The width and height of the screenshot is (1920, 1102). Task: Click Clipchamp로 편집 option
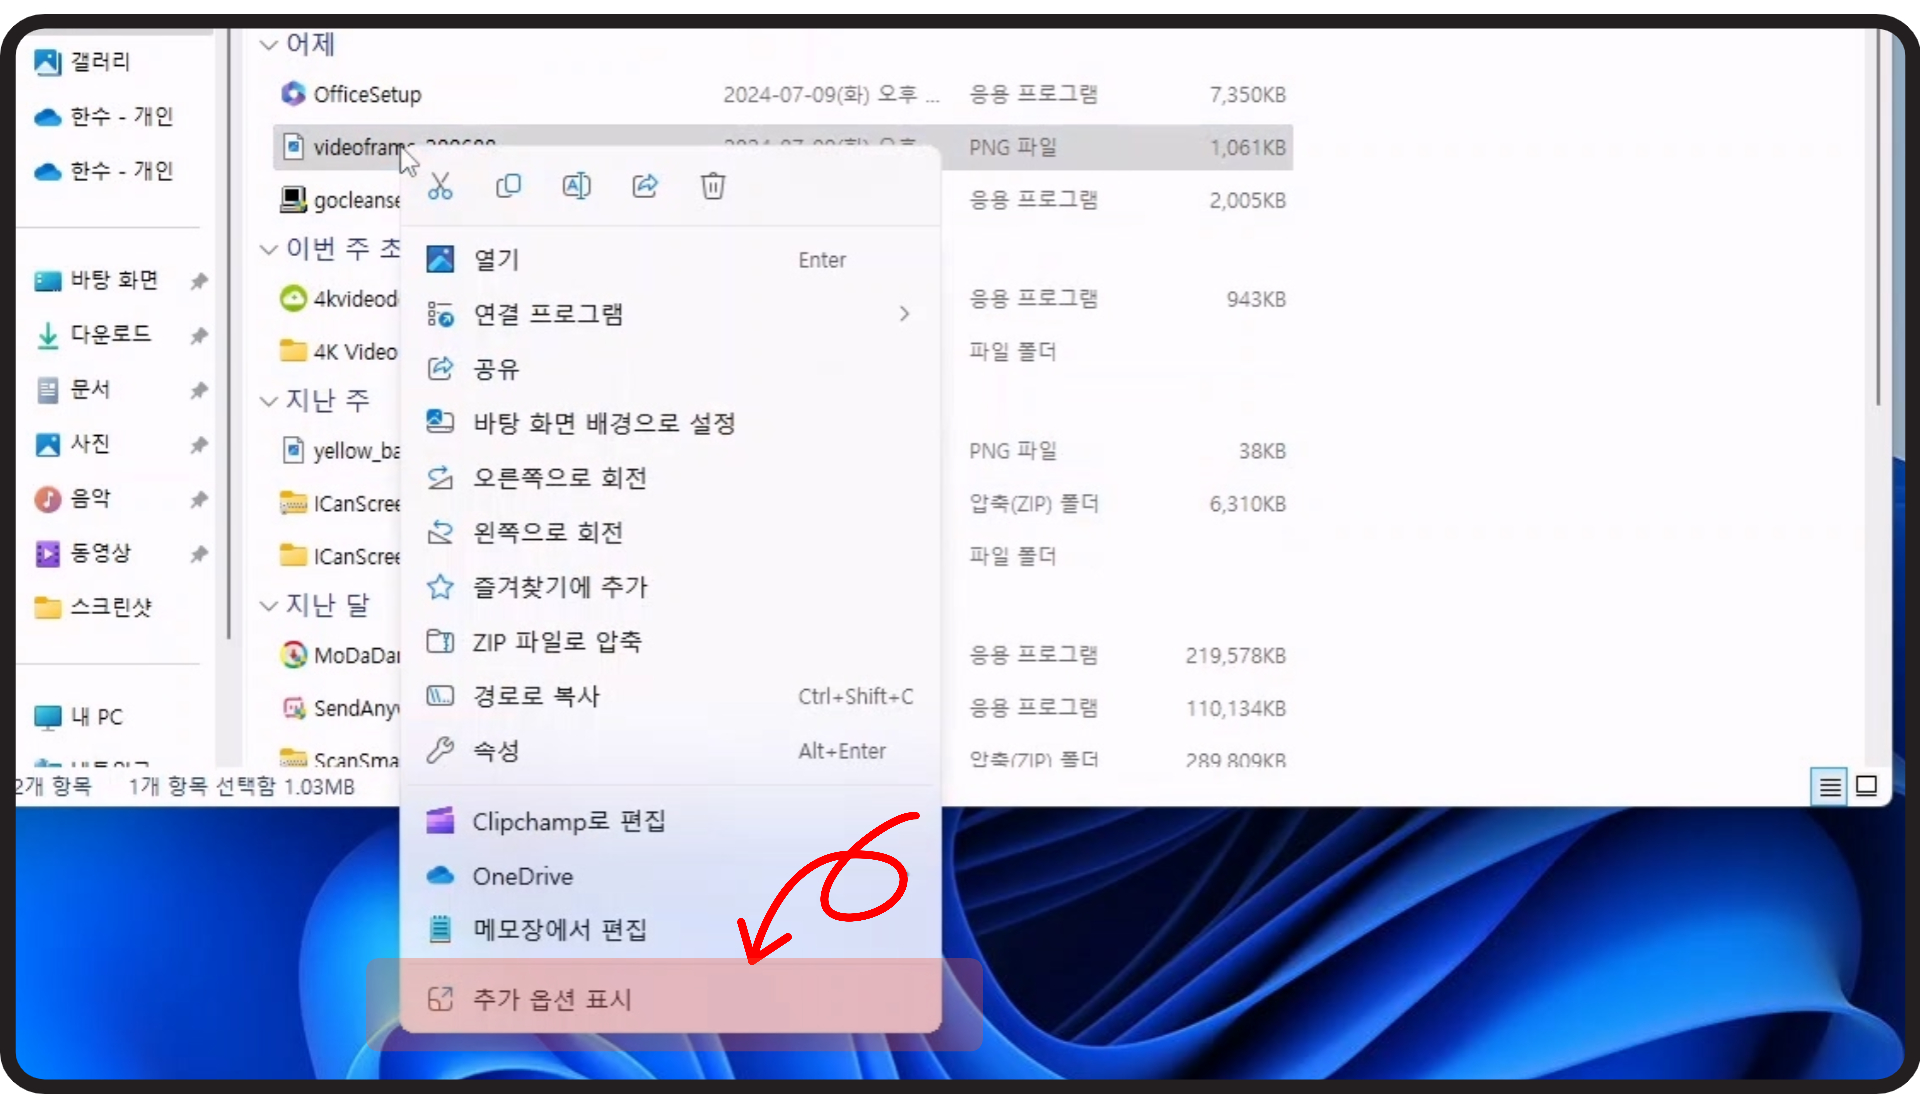point(568,822)
